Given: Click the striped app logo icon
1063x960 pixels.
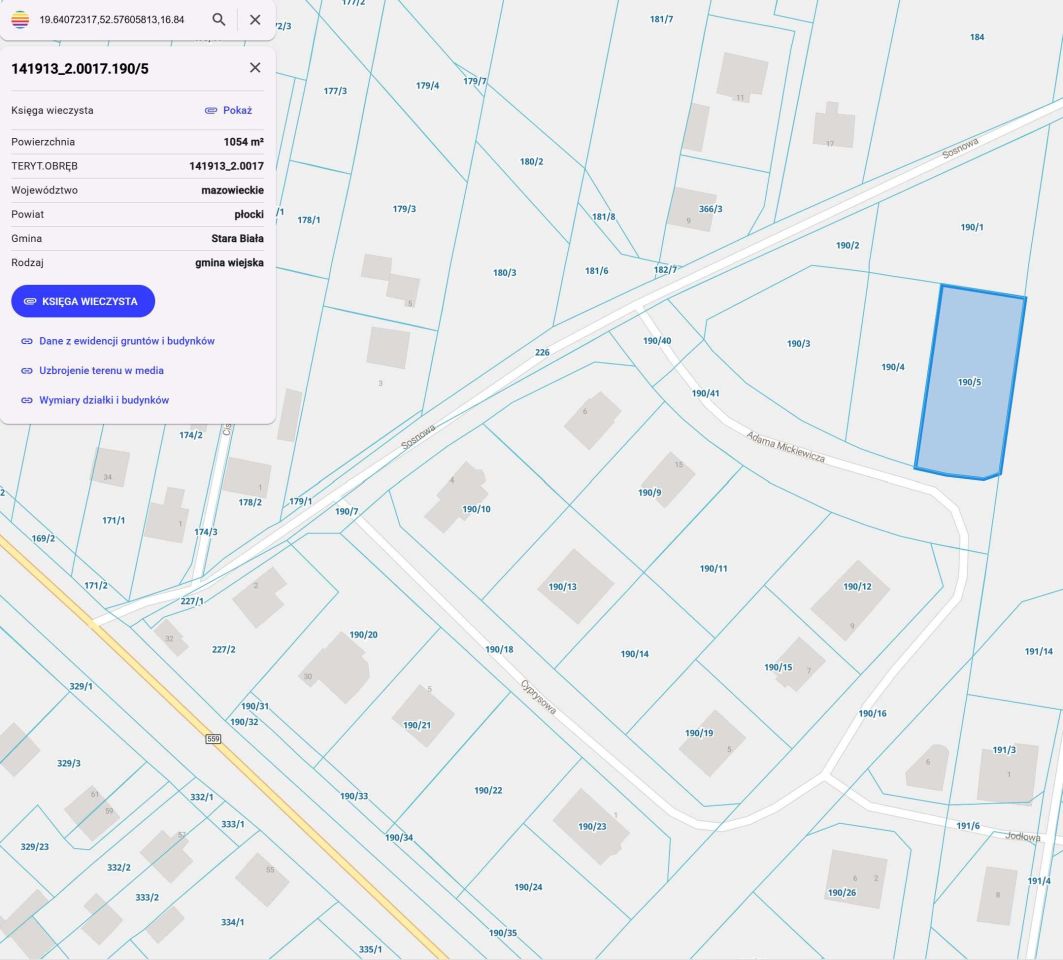Looking at the screenshot, I should pyautogui.click(x=20, y=20).
